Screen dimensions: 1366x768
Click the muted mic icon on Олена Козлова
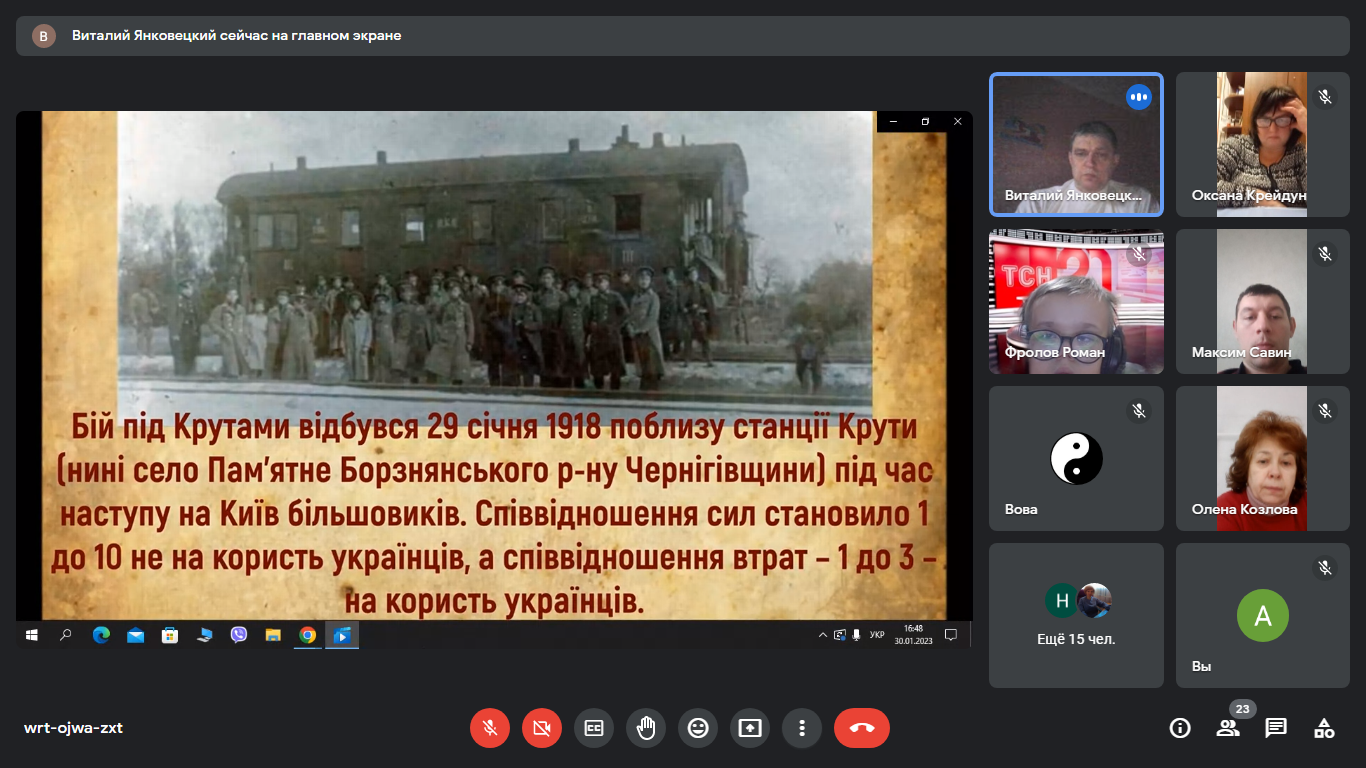coord(1325,411)
